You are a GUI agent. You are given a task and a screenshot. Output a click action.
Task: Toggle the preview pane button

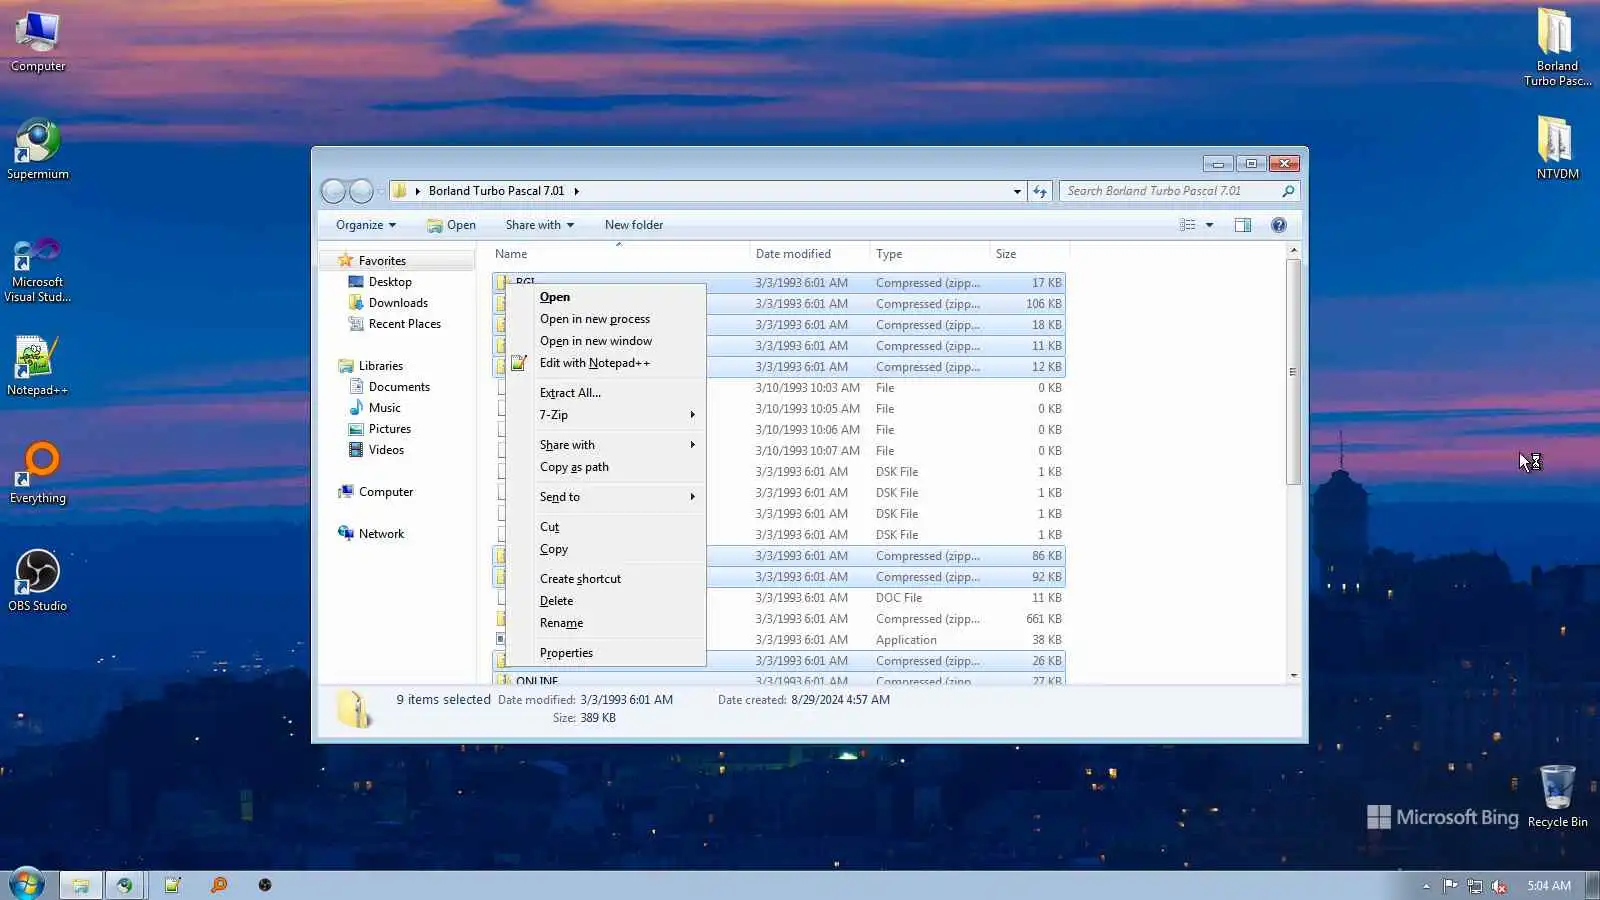click(x=1243, y=225)
